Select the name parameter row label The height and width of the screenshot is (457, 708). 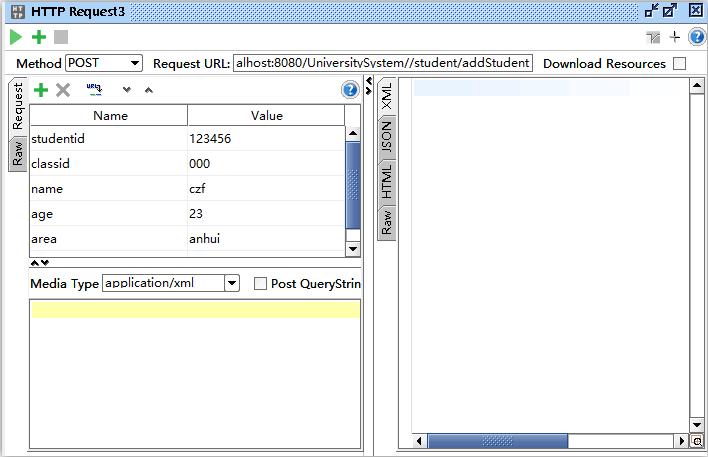pyautogui.click(x=47, y=189)
